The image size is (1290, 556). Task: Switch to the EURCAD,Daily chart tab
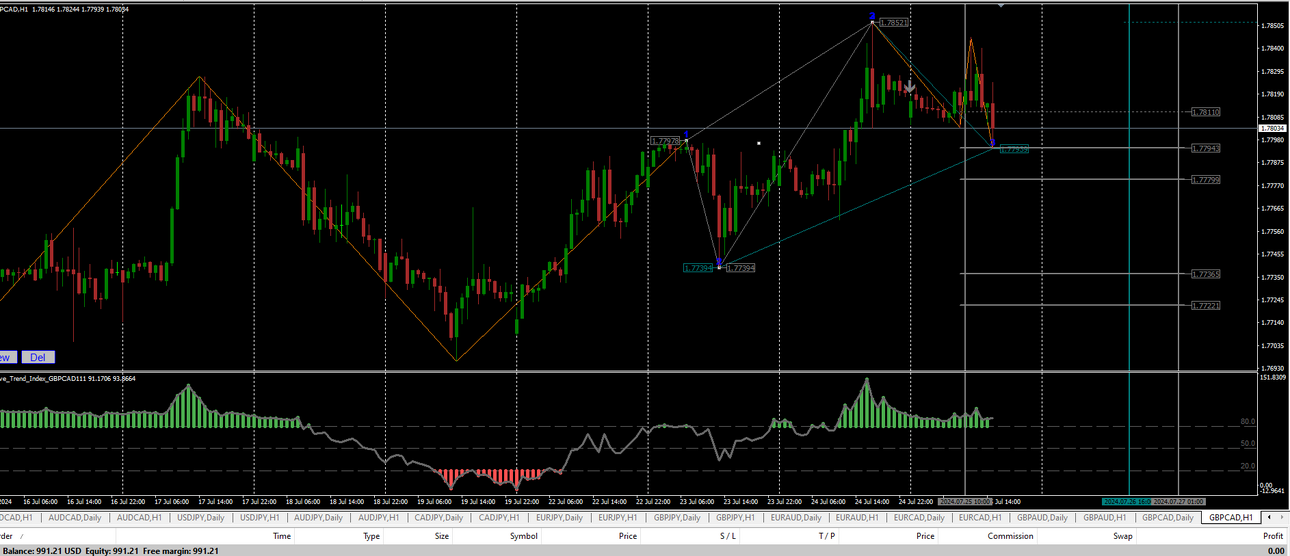click(x=919, y=518)
